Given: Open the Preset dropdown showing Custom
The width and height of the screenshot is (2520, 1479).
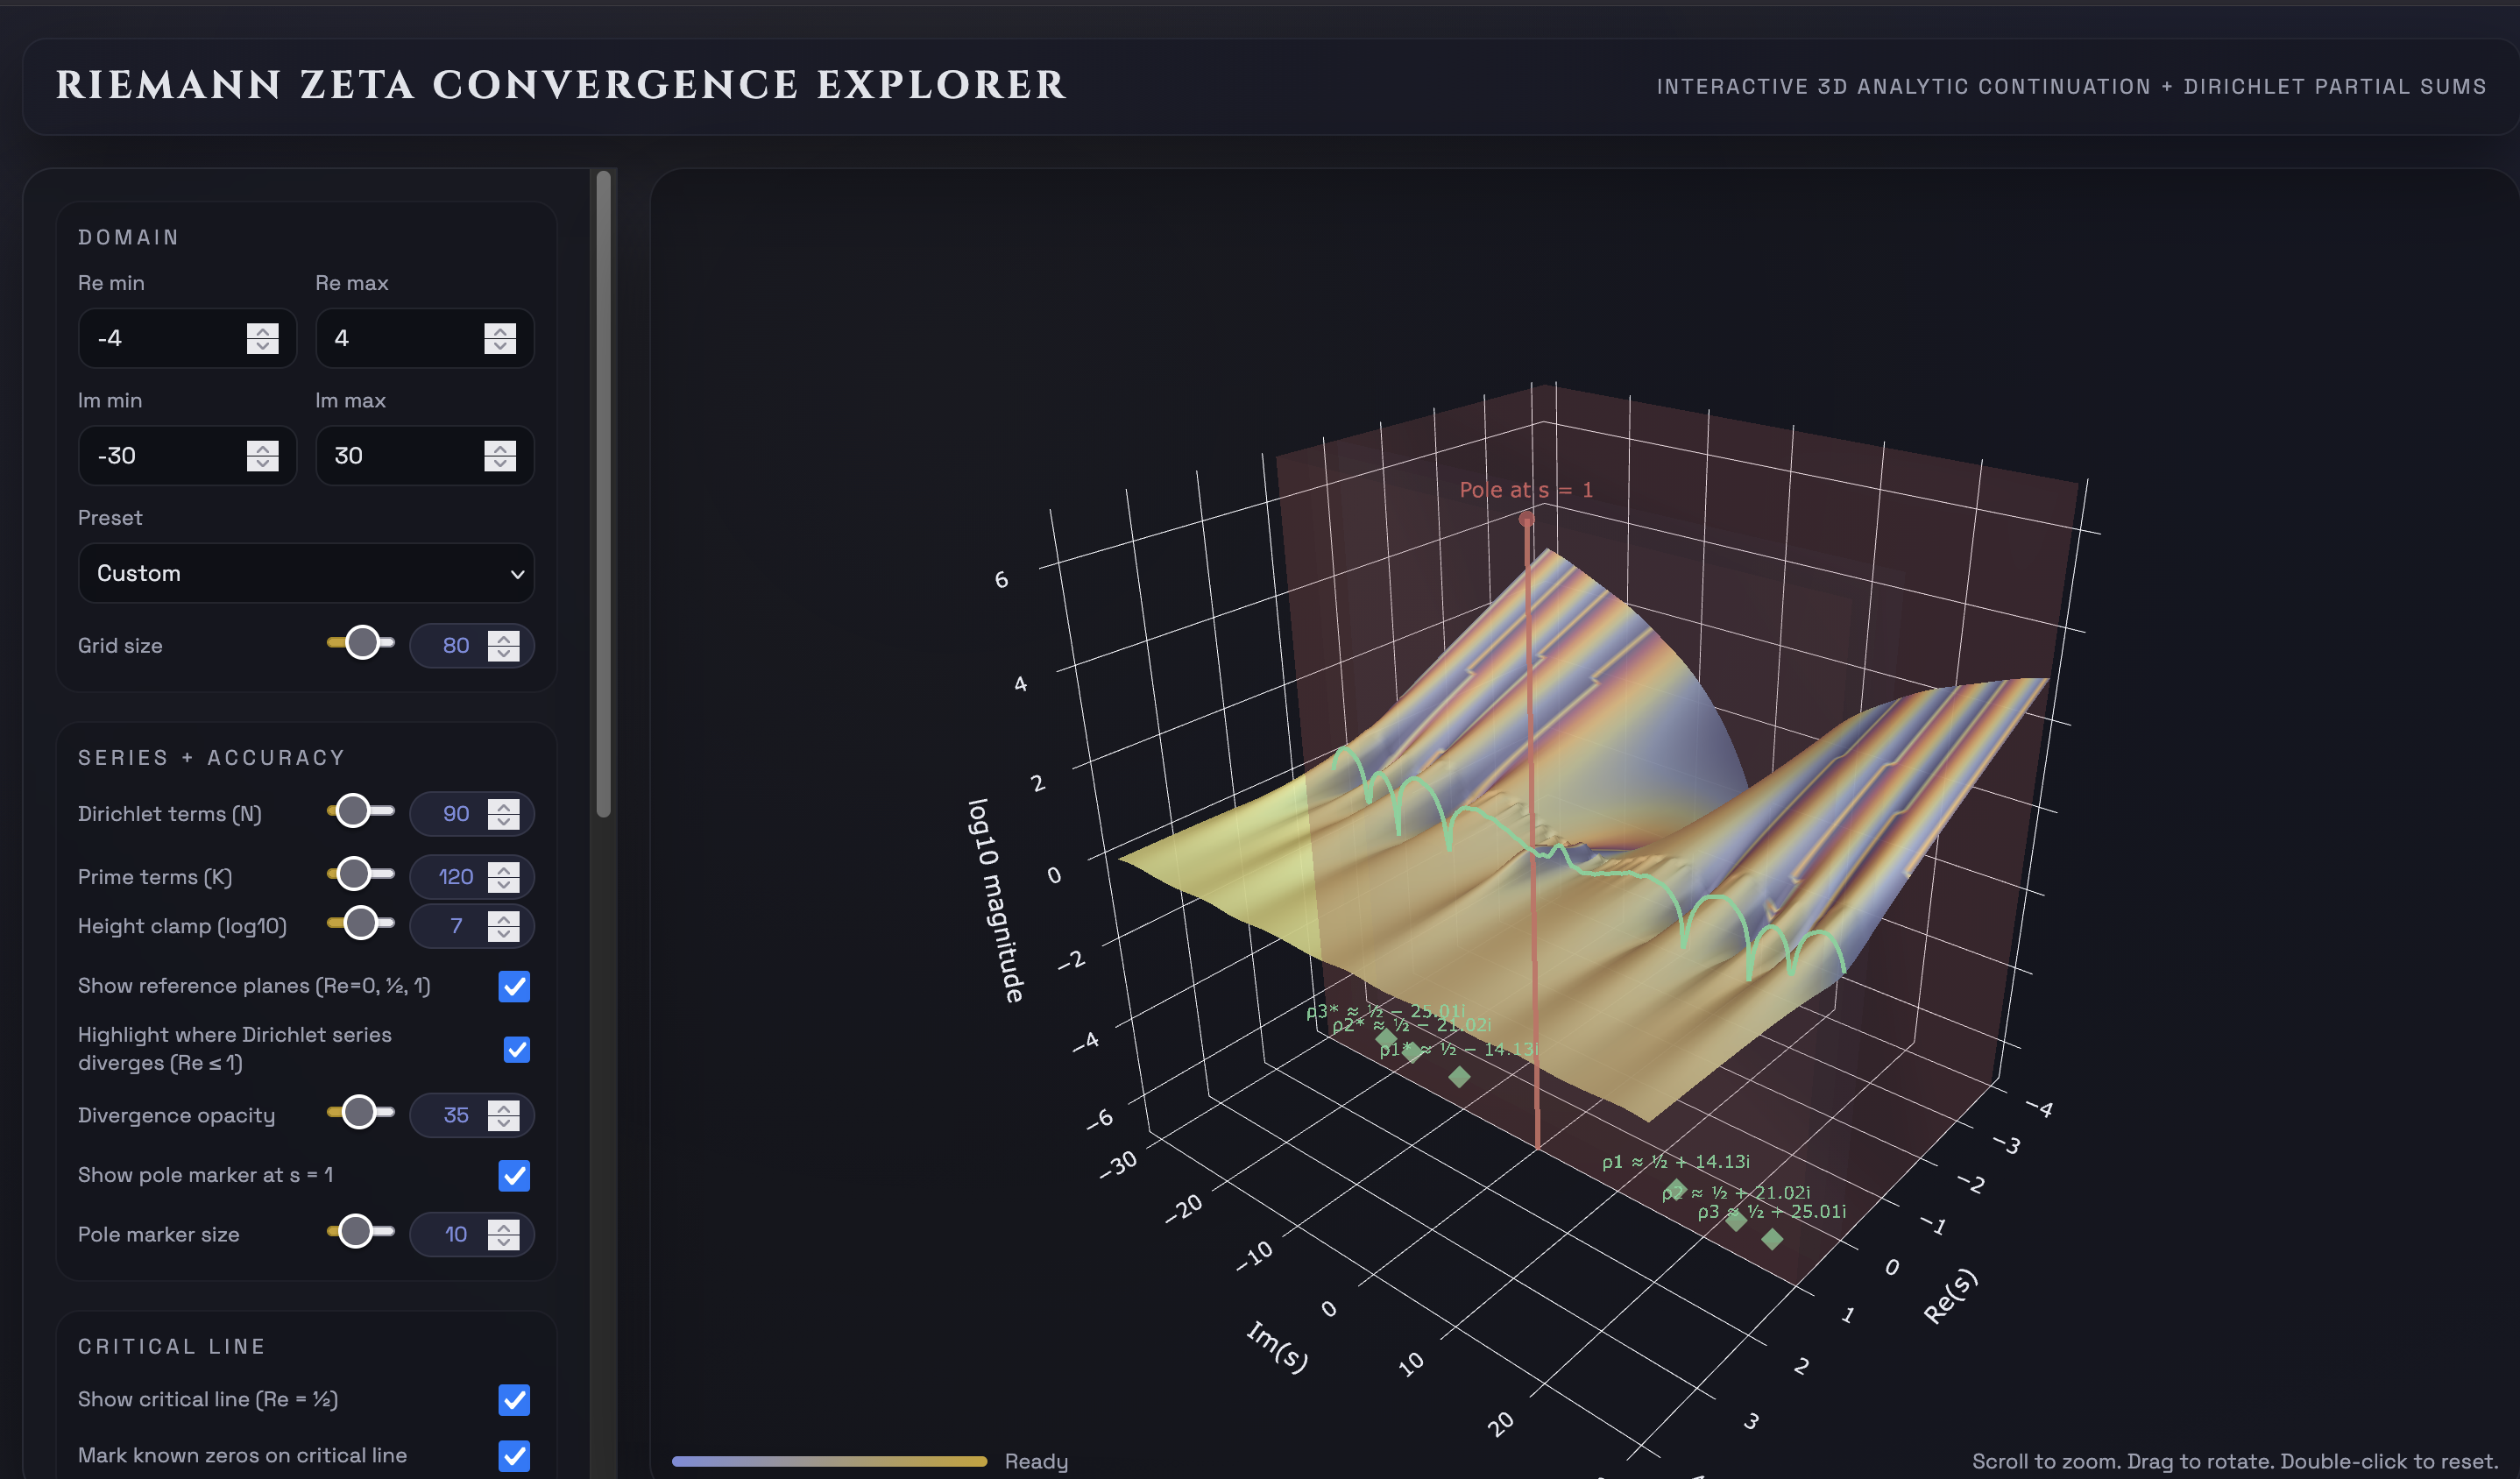Looking at the screenshot, I should (x=306, y=573).
